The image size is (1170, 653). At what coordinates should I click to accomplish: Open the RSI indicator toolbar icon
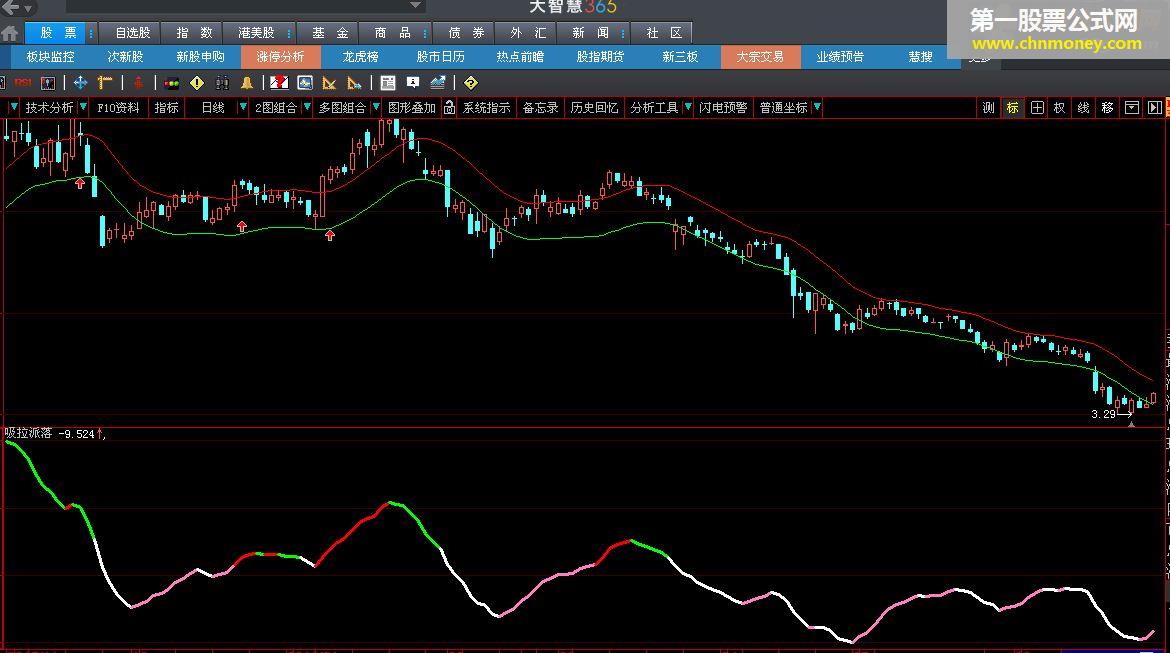tap(23, 82)
